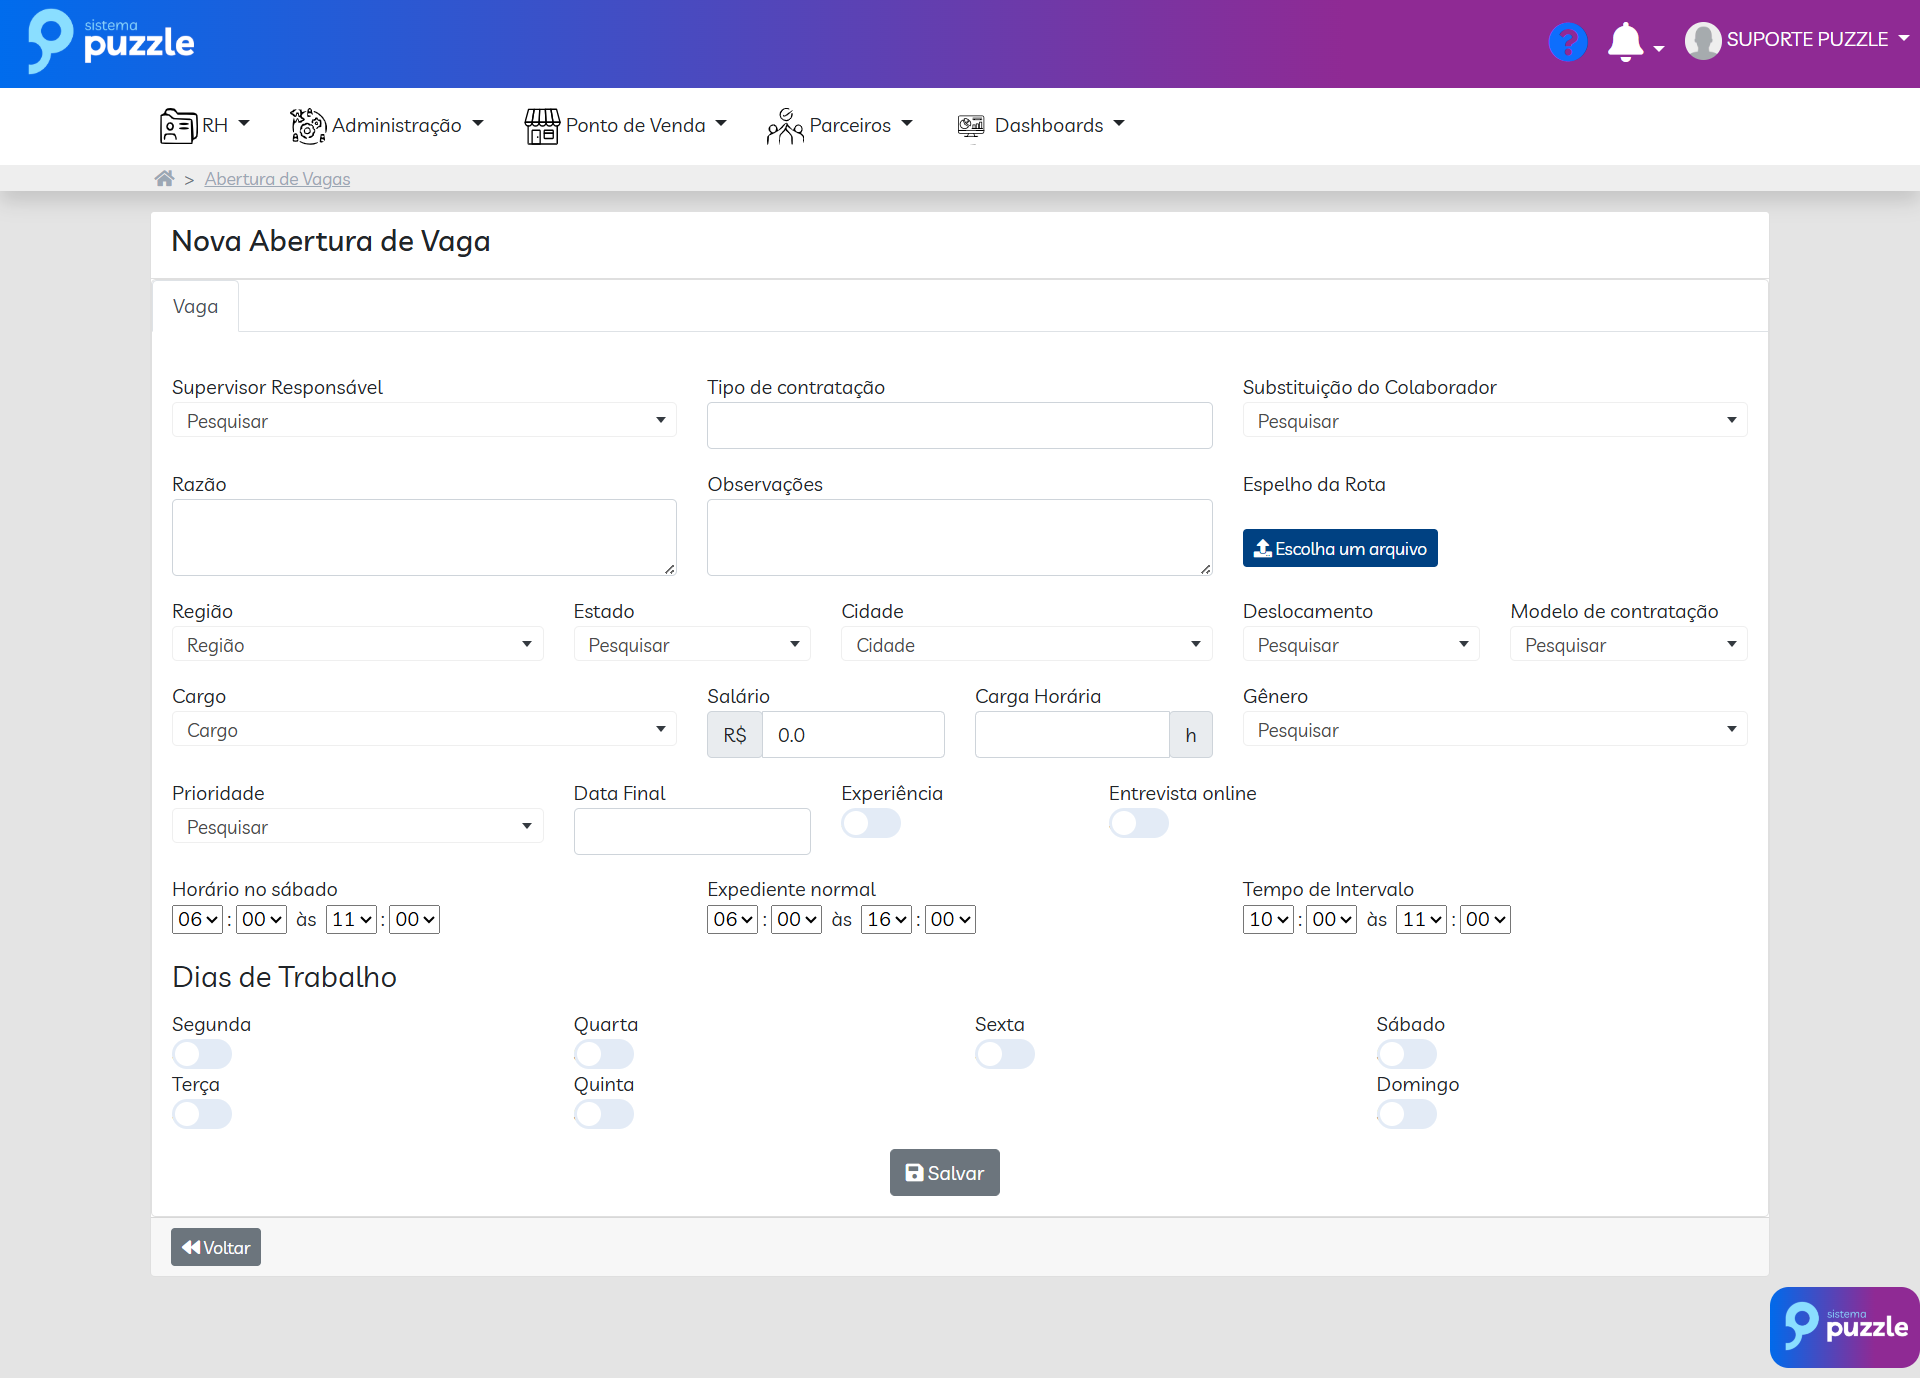This screenshot has height=1378, width=1920.
Task: Select the Vaga tab
Action: coord(195,307)
